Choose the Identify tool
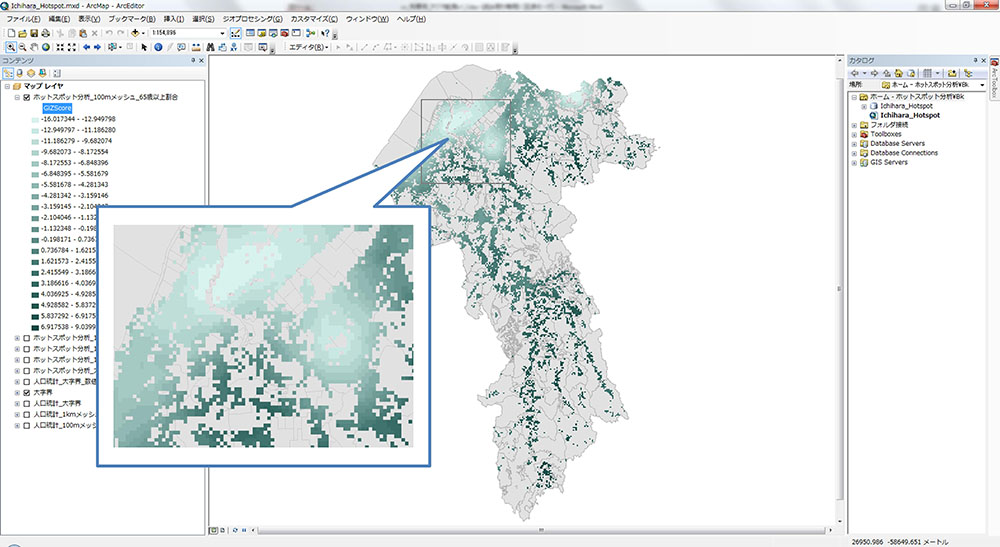This screenshot has height=547, width=1000. point(158,47)
